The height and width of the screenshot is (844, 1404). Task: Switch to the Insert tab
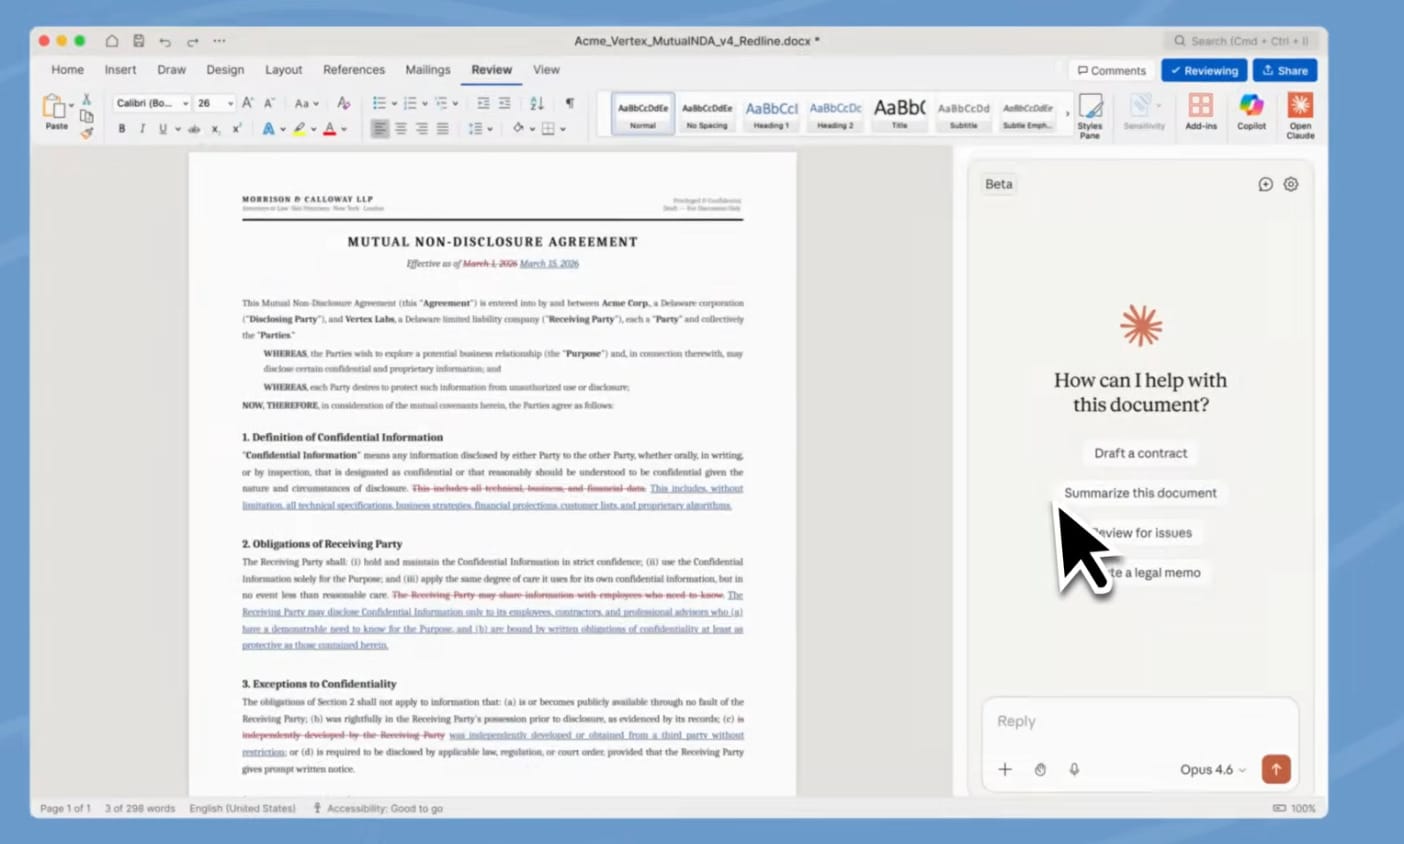(120, 70)
